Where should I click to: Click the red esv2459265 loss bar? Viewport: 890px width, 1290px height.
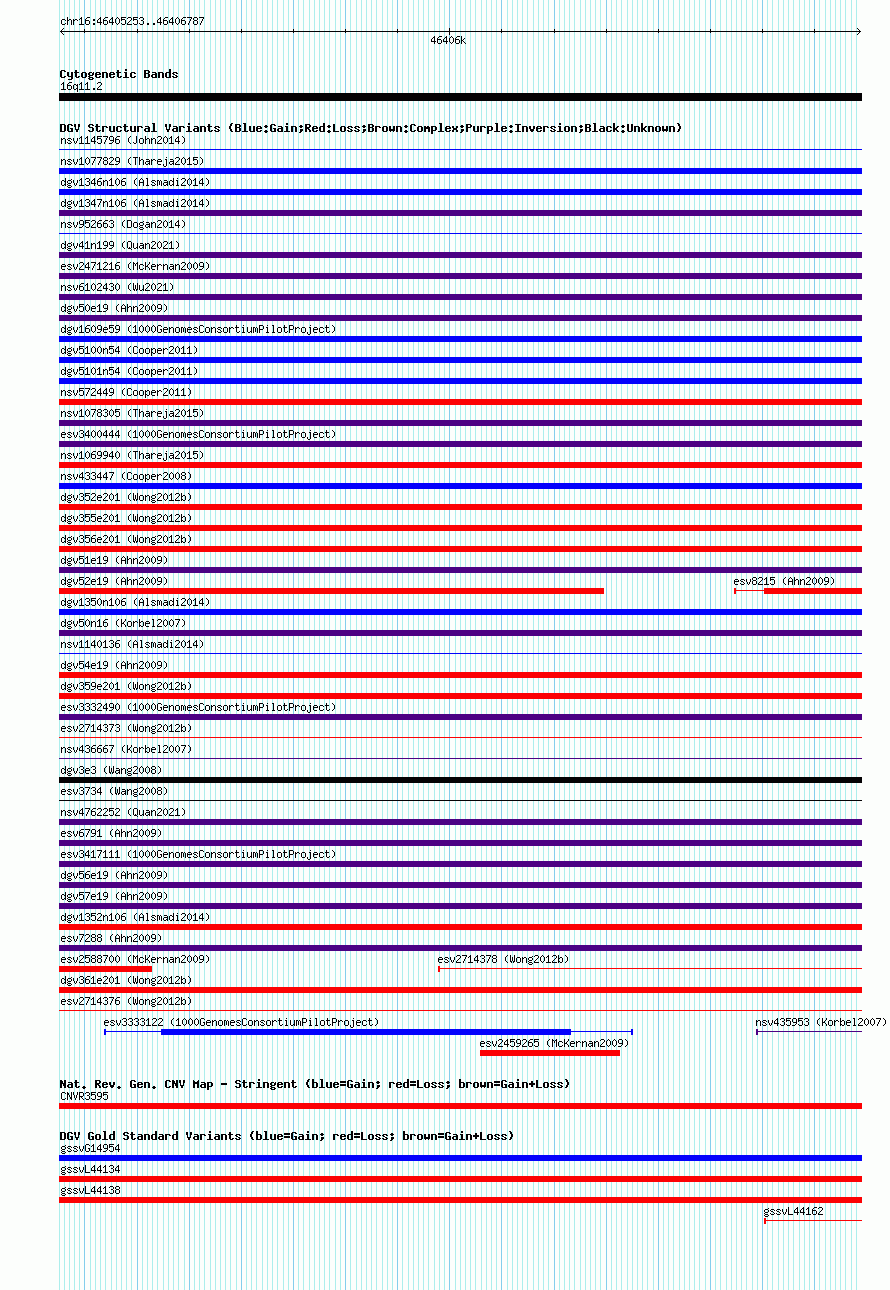(550, 1053)
